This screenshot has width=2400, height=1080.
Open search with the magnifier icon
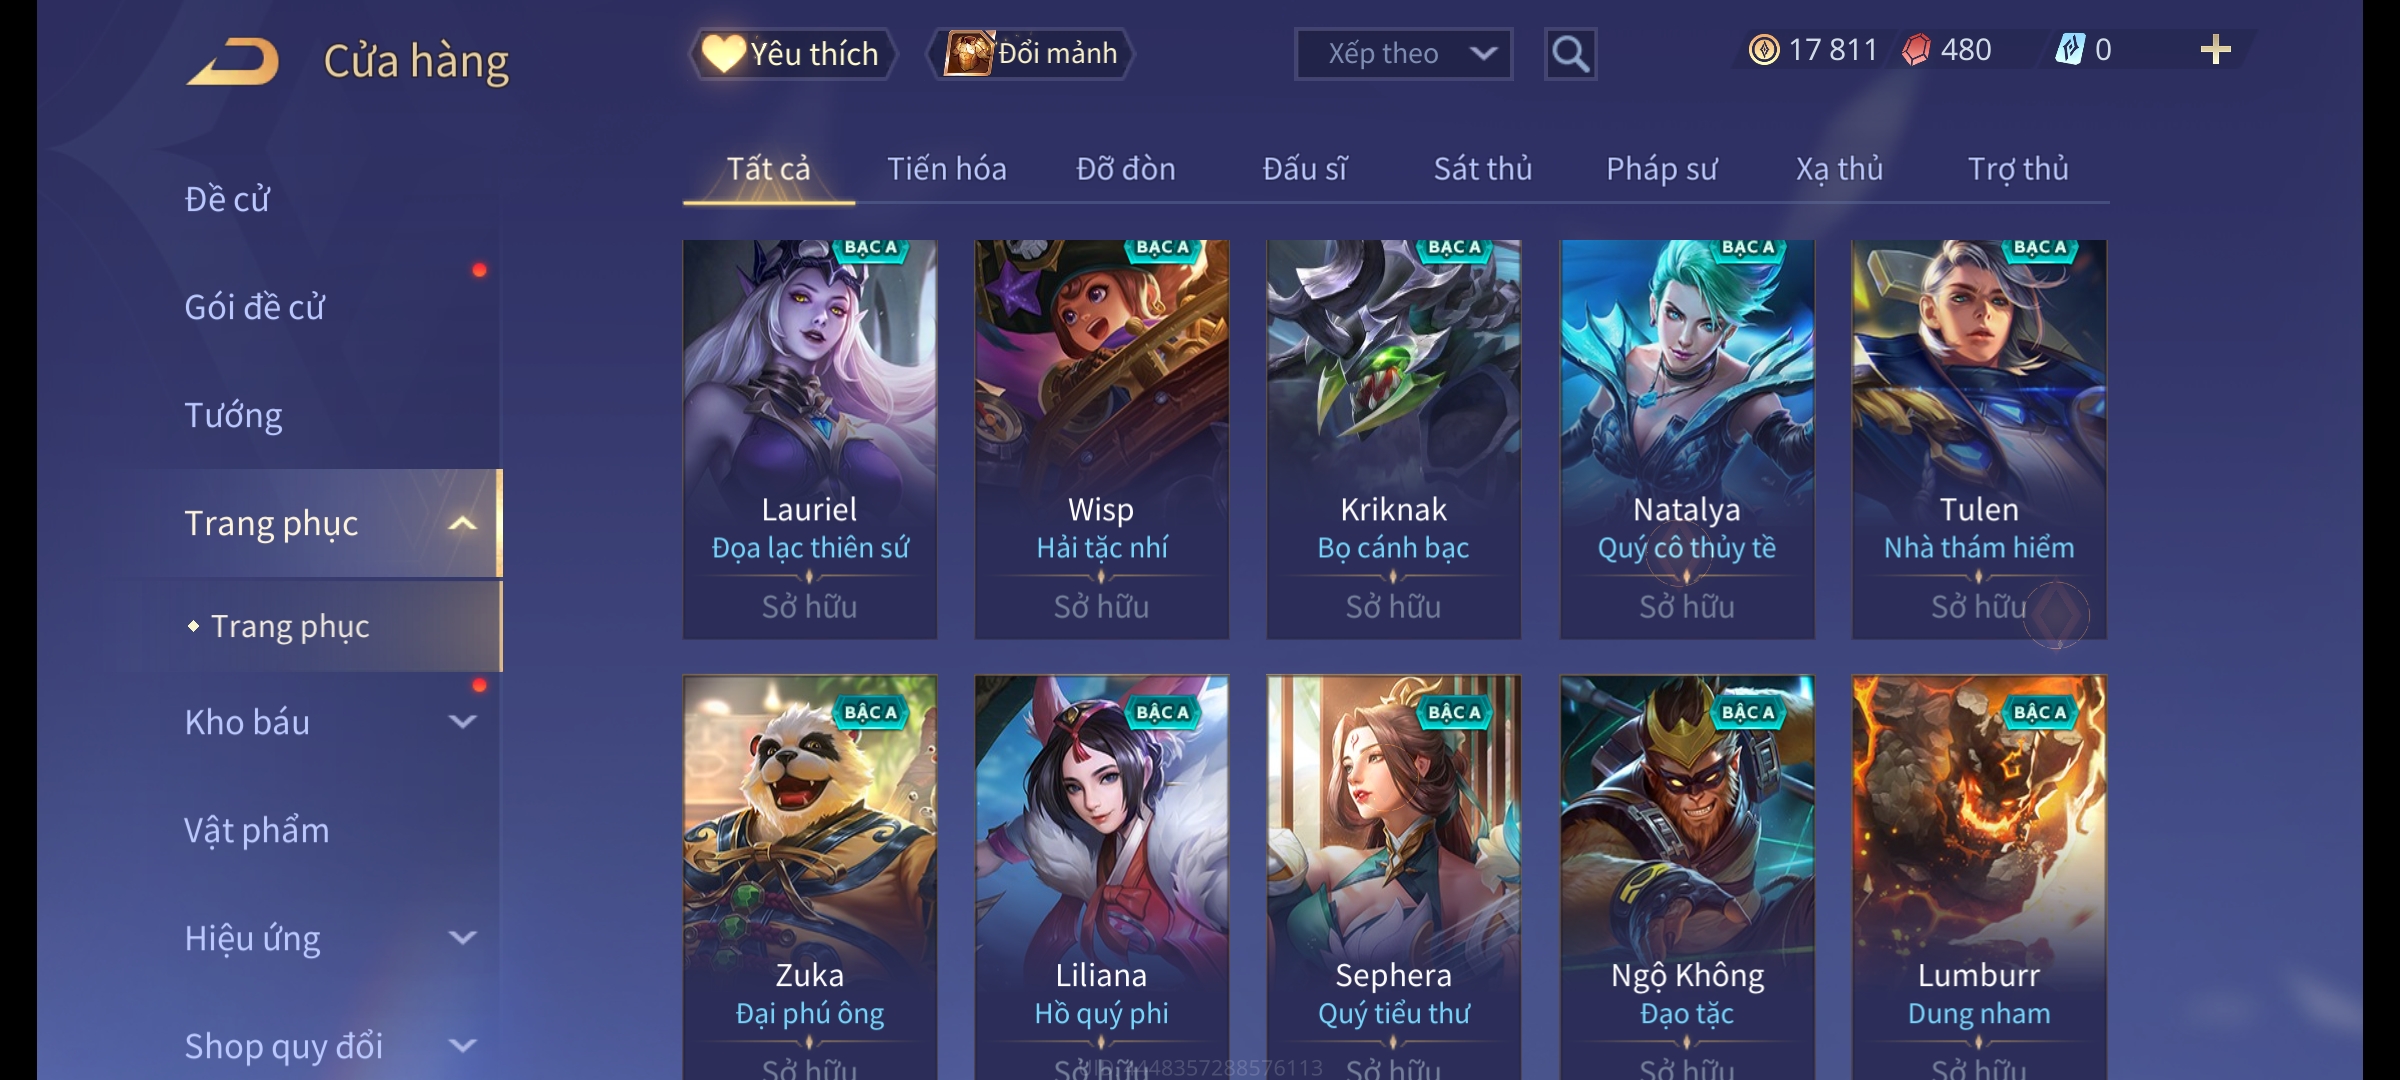click(1570, 54)
